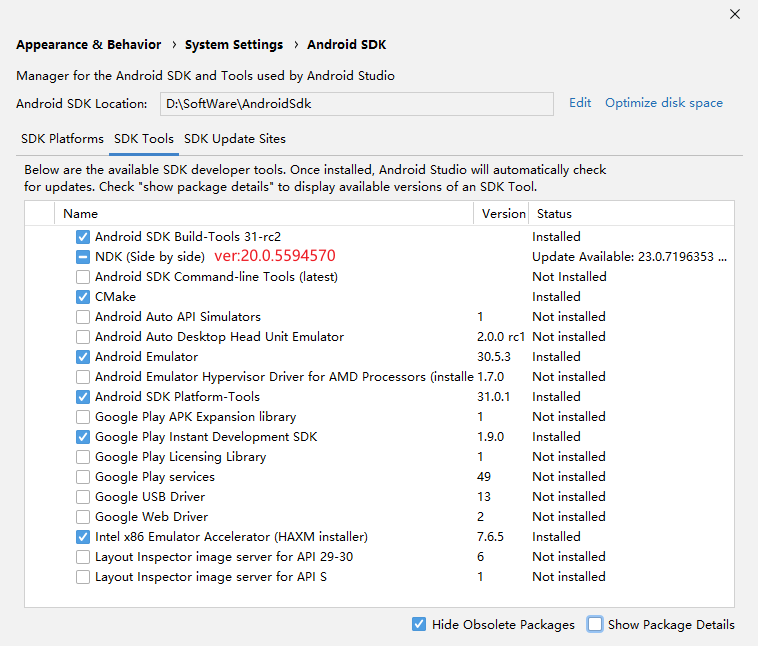Click Appearance & Behavior breadcrumb
The image size is (758, 646).
tap(88, 44)
